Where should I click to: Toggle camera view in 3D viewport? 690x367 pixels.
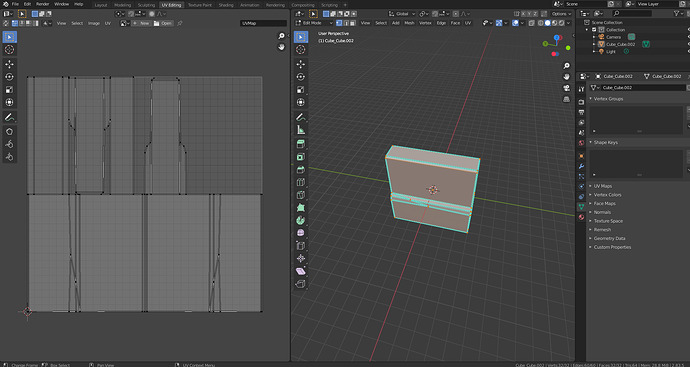click(x=567, y=88)
